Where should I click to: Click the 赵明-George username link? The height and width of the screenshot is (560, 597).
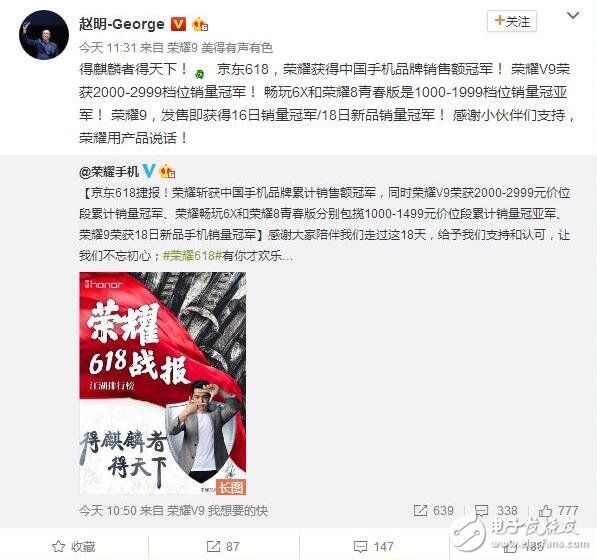122,24
